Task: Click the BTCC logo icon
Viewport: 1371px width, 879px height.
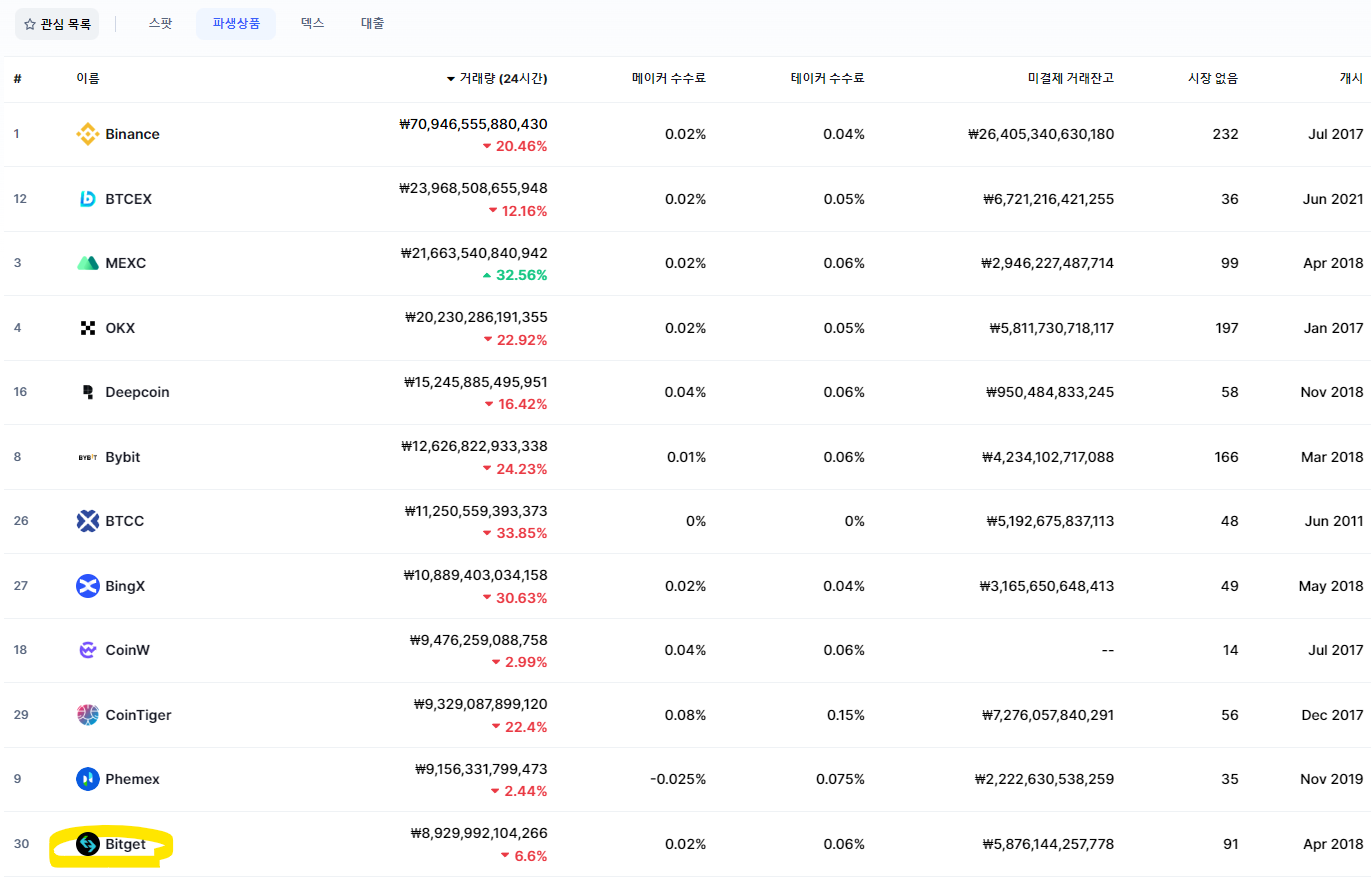Action: [x=88, y=521]
